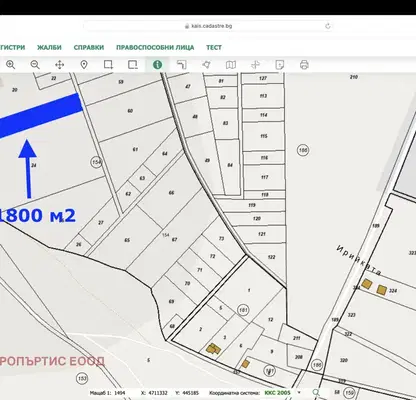The image size is (416, 400).
Task: Click parcel 12 on the map
Action: (x=270, y=319)
